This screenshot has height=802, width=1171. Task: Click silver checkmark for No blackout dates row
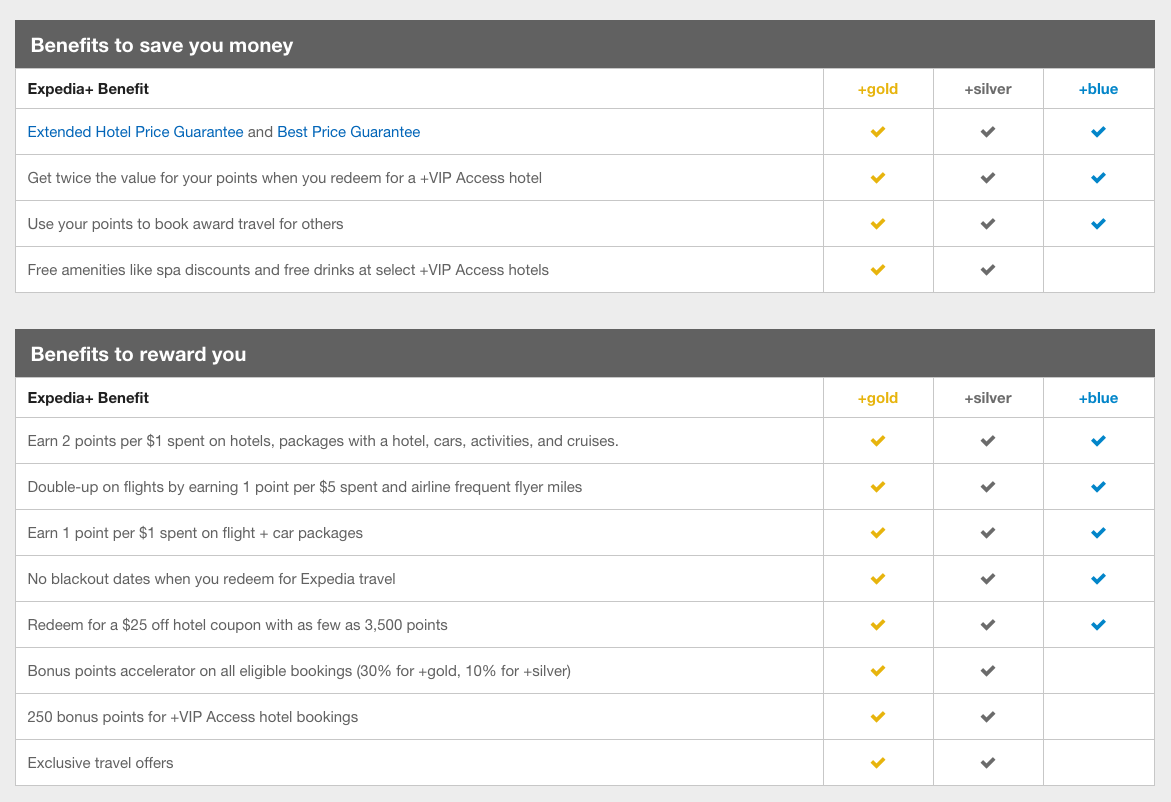[x=988, y=579]
